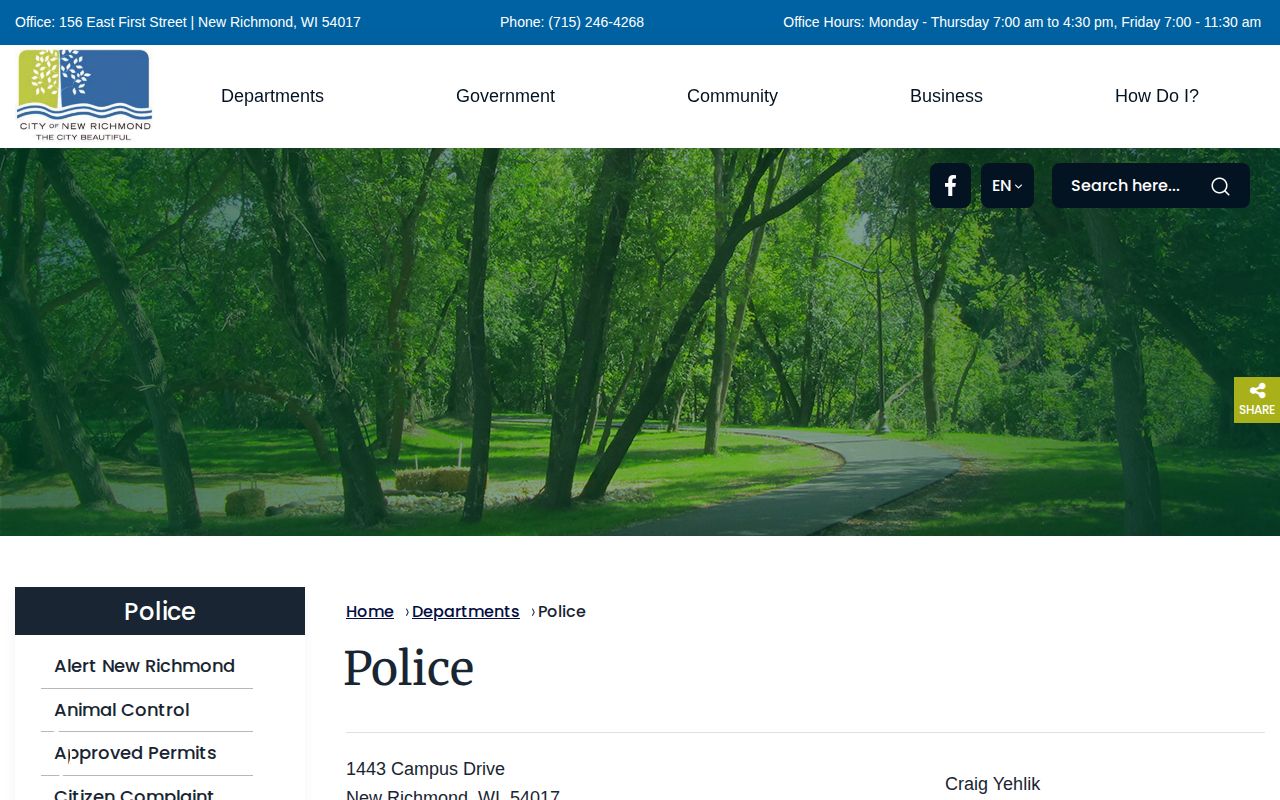Click the City of New Richmond logo
The image size is (1280, 800).
(84, 95)
